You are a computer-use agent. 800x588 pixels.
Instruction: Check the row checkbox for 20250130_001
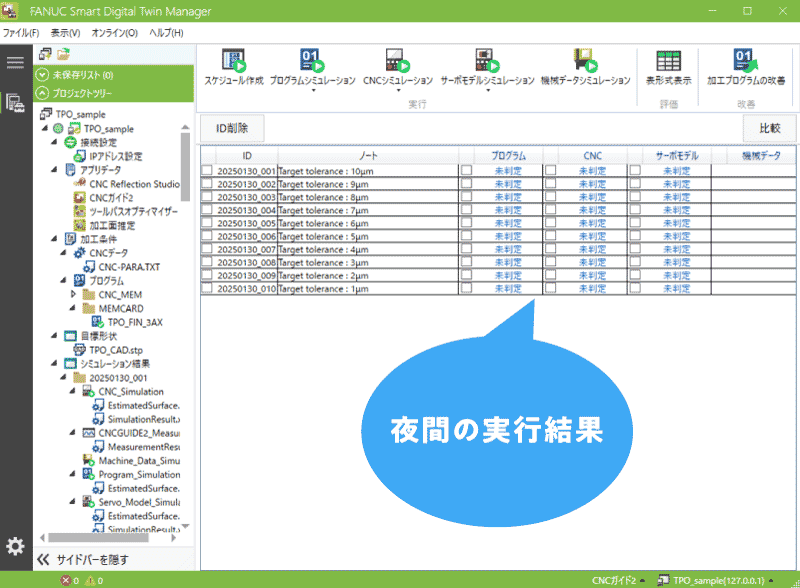207,171
